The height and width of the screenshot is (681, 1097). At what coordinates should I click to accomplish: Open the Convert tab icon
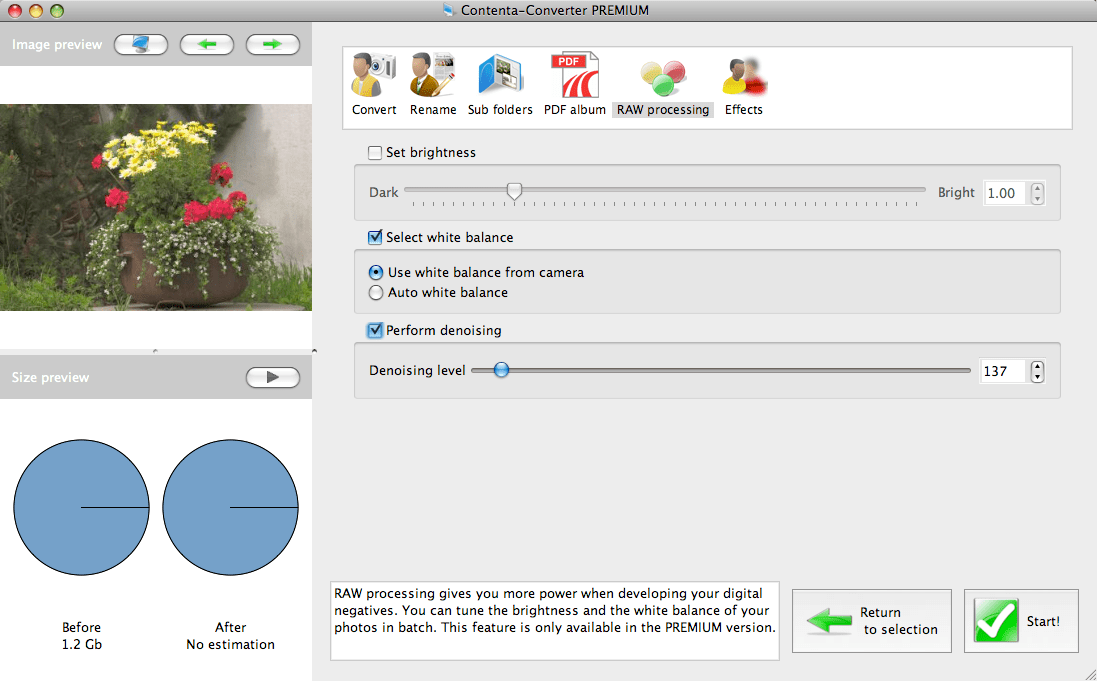374,75
